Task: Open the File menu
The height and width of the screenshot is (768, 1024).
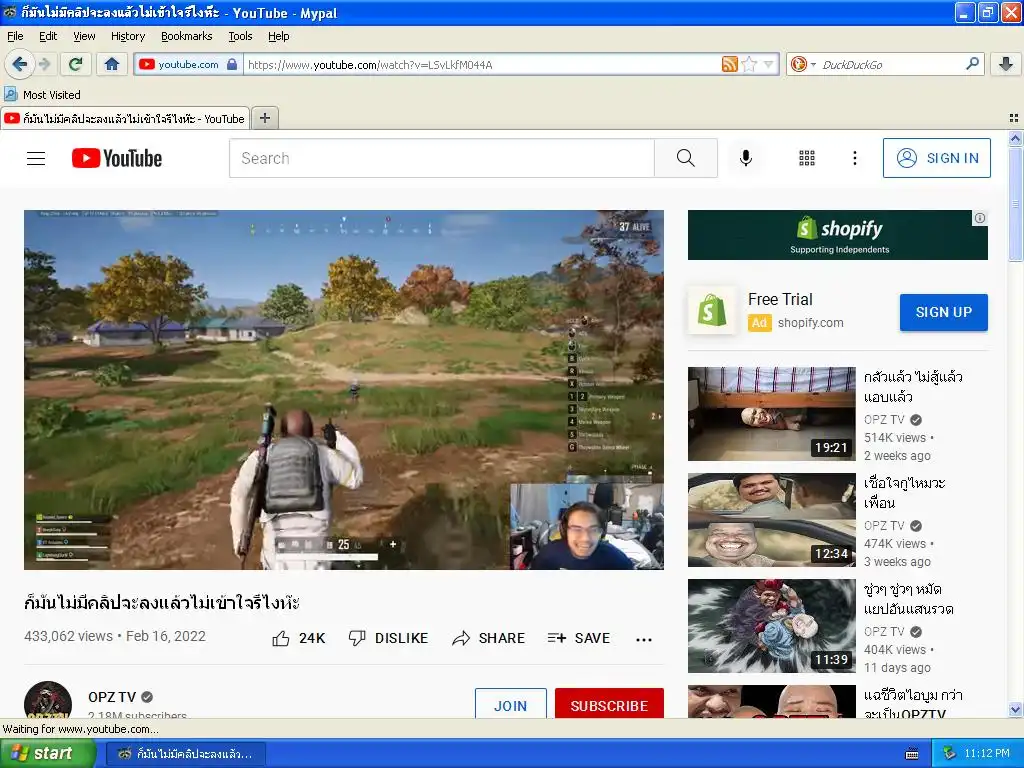Action: tap(15, 36)
